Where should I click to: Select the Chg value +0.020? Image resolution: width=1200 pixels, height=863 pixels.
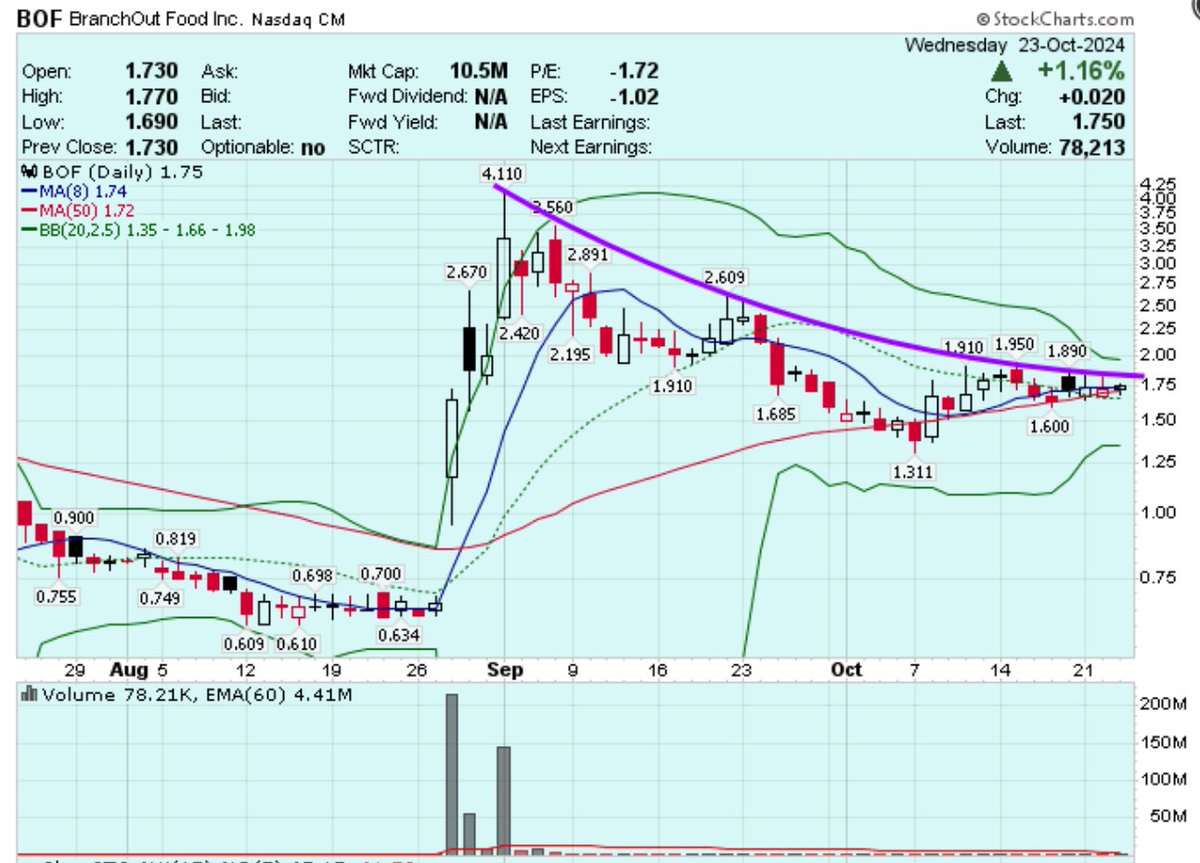pyautogui.click(x=1093, y=97)
